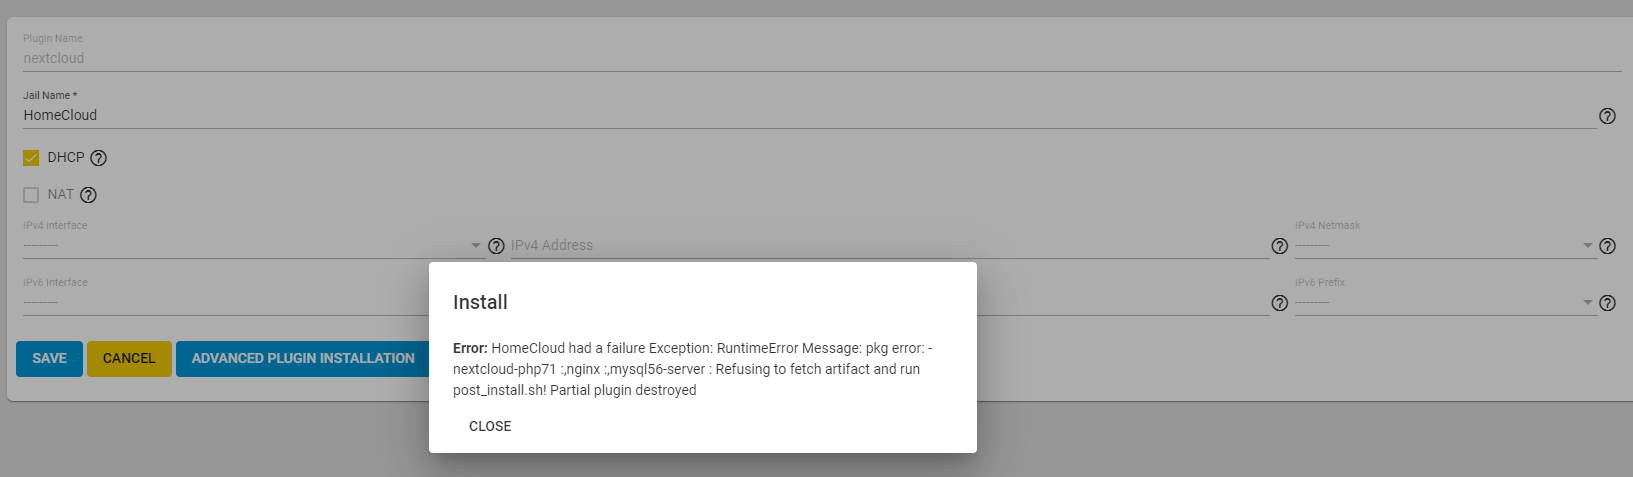Click into the IPv4 Address field
The height and width of the screenshot is (477, 1633).
coord(889,245)
